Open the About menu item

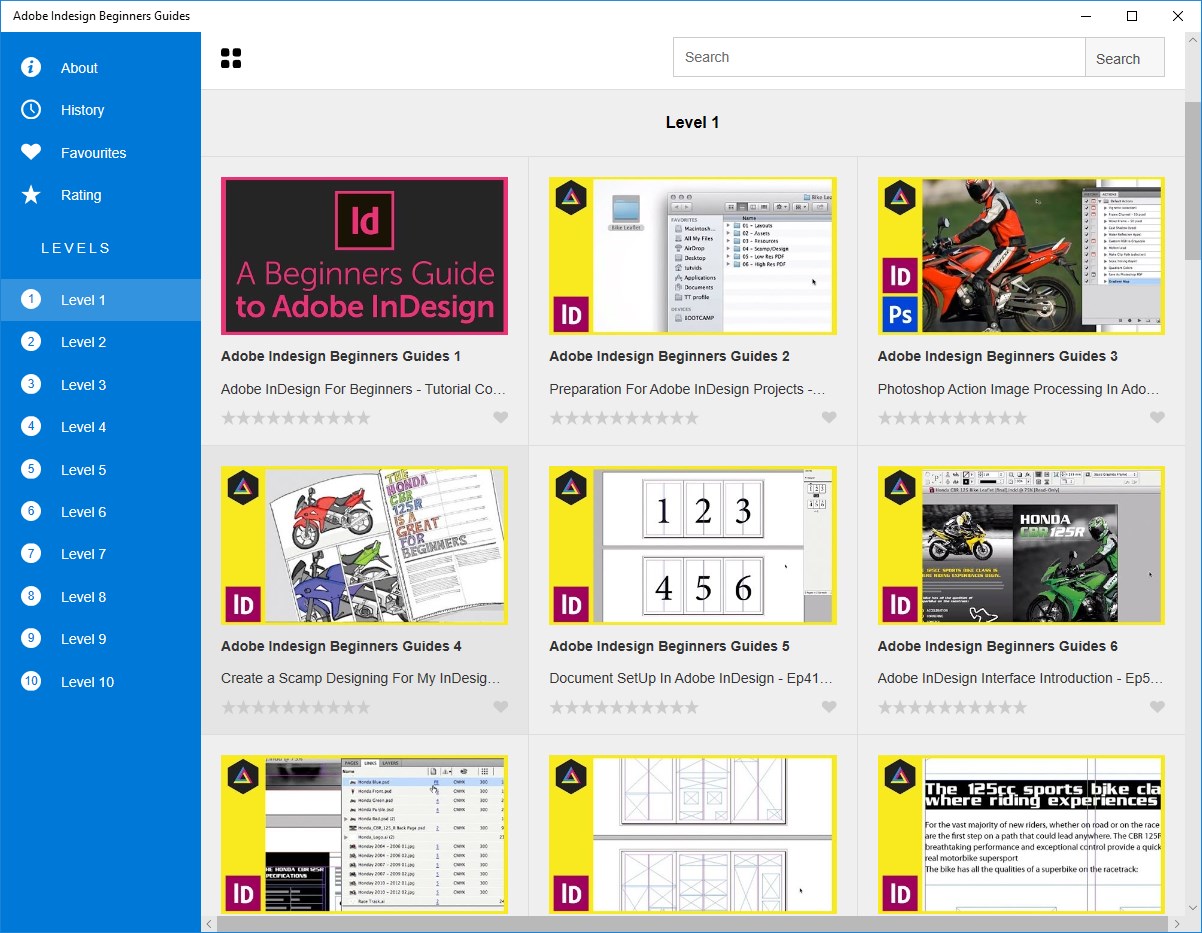pos(100,68)
